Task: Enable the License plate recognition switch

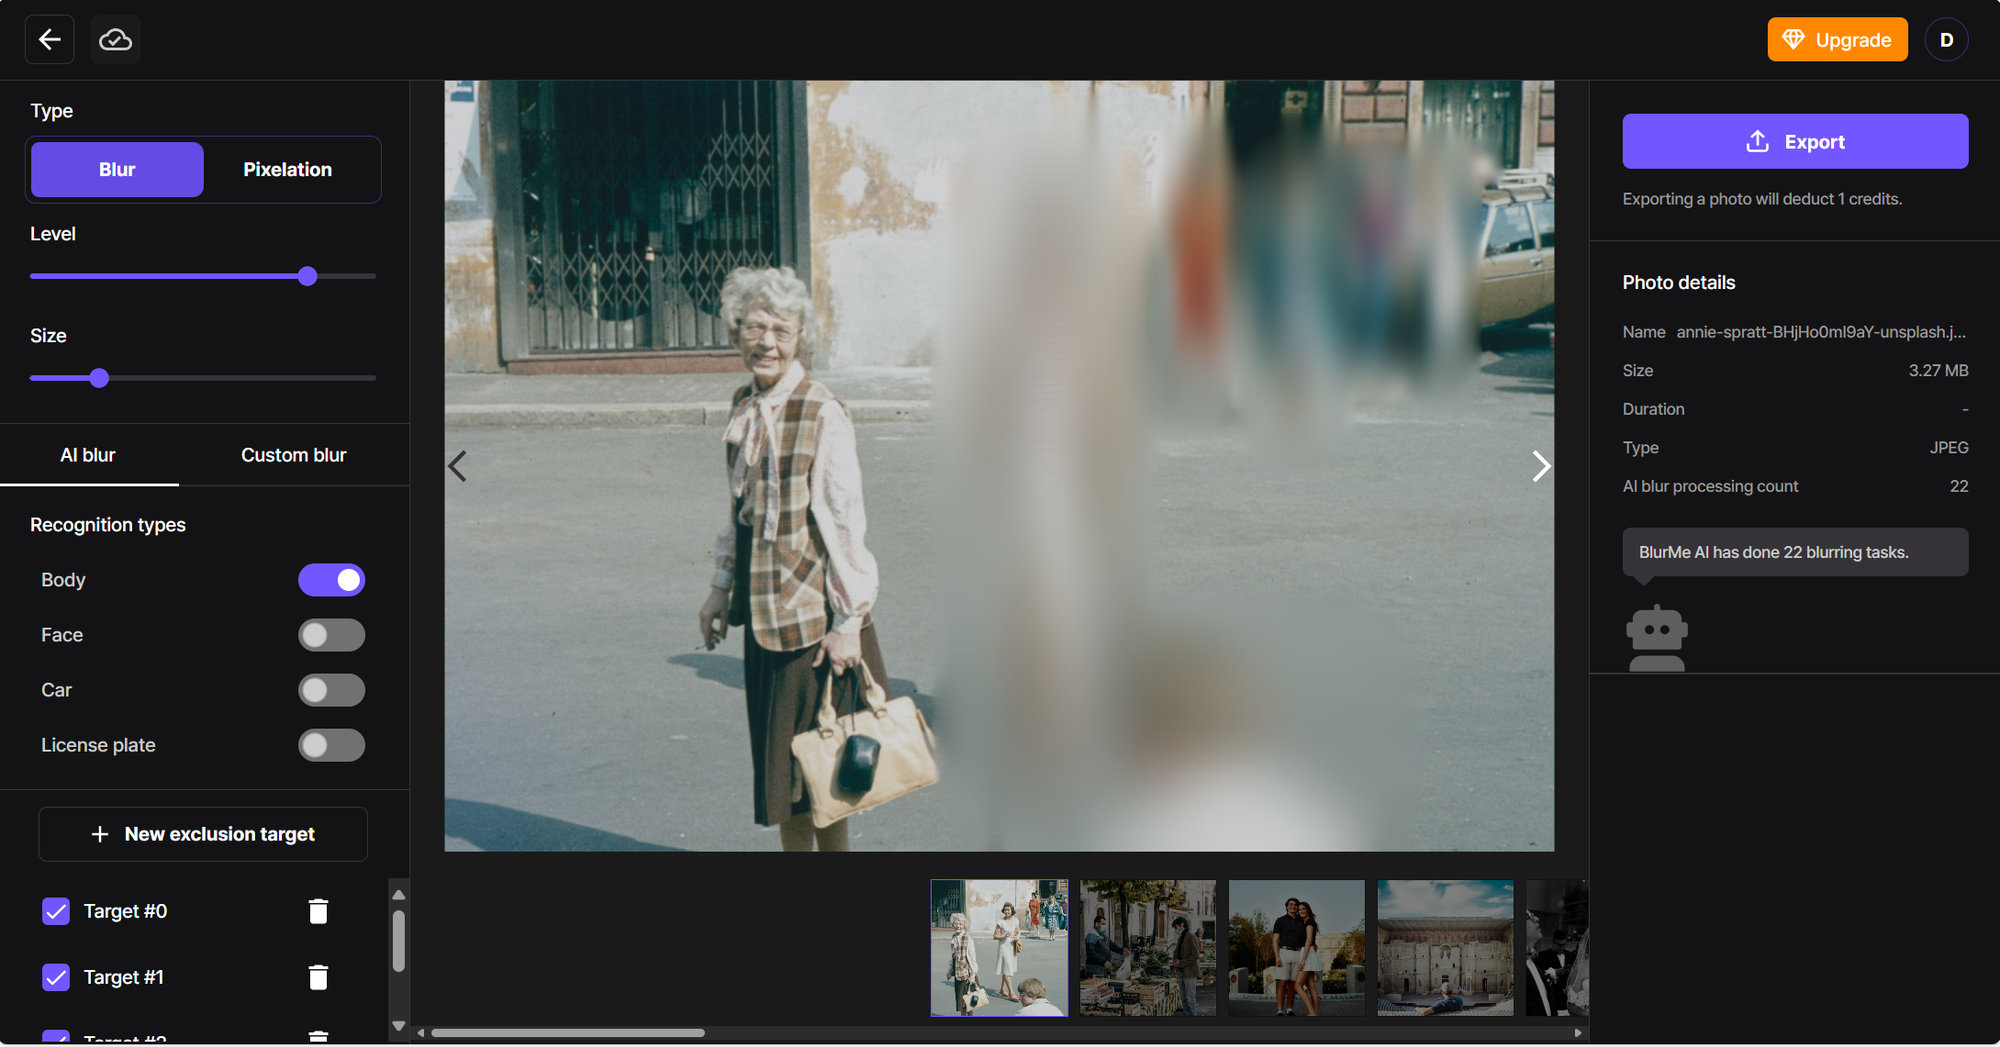Action: tap(331, 745)
